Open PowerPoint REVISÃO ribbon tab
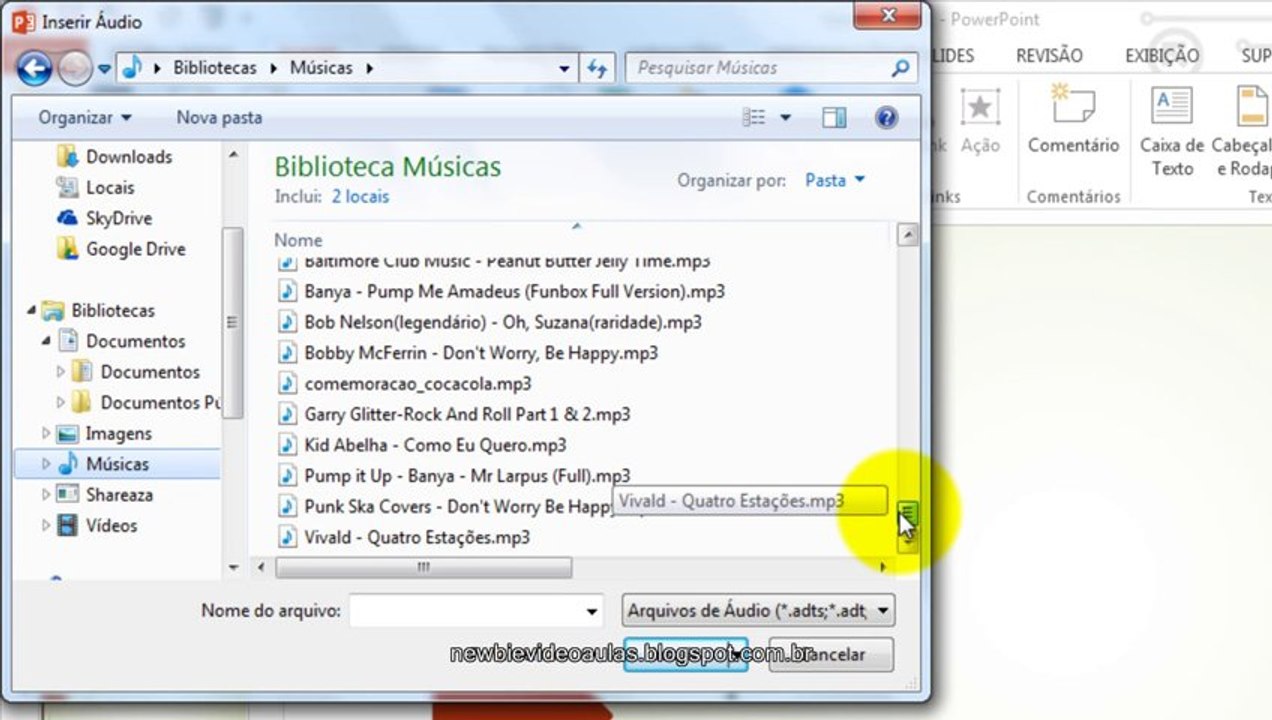This screenshot has width=1272, height=720. (x=1049, y=56)
